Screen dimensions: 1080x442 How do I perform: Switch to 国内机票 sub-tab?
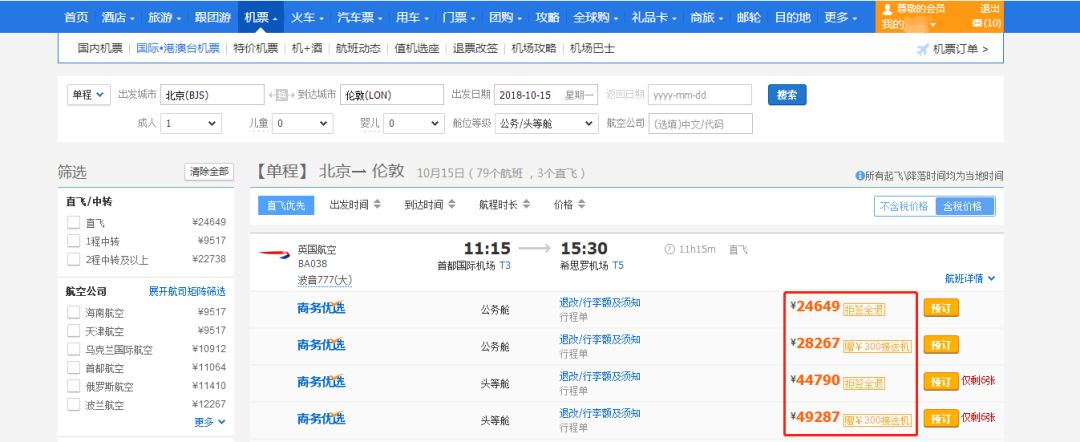pyautogui.click(x=100, y=49)
